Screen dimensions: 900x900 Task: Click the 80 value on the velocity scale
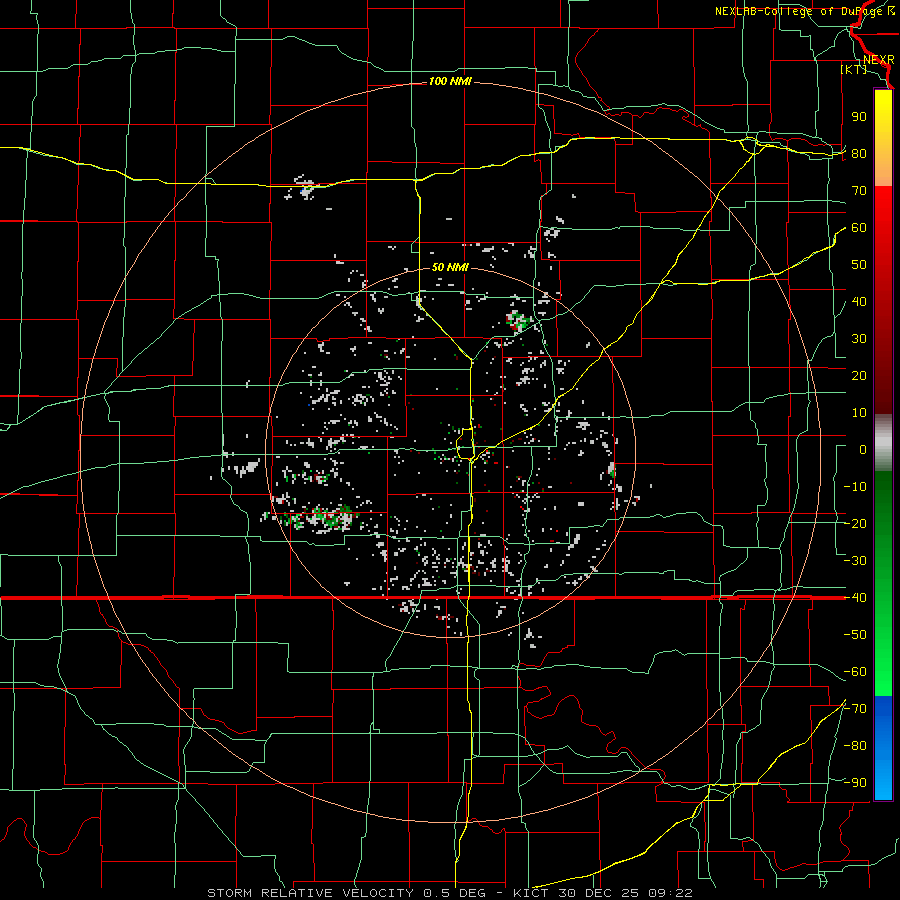[859, 153]
